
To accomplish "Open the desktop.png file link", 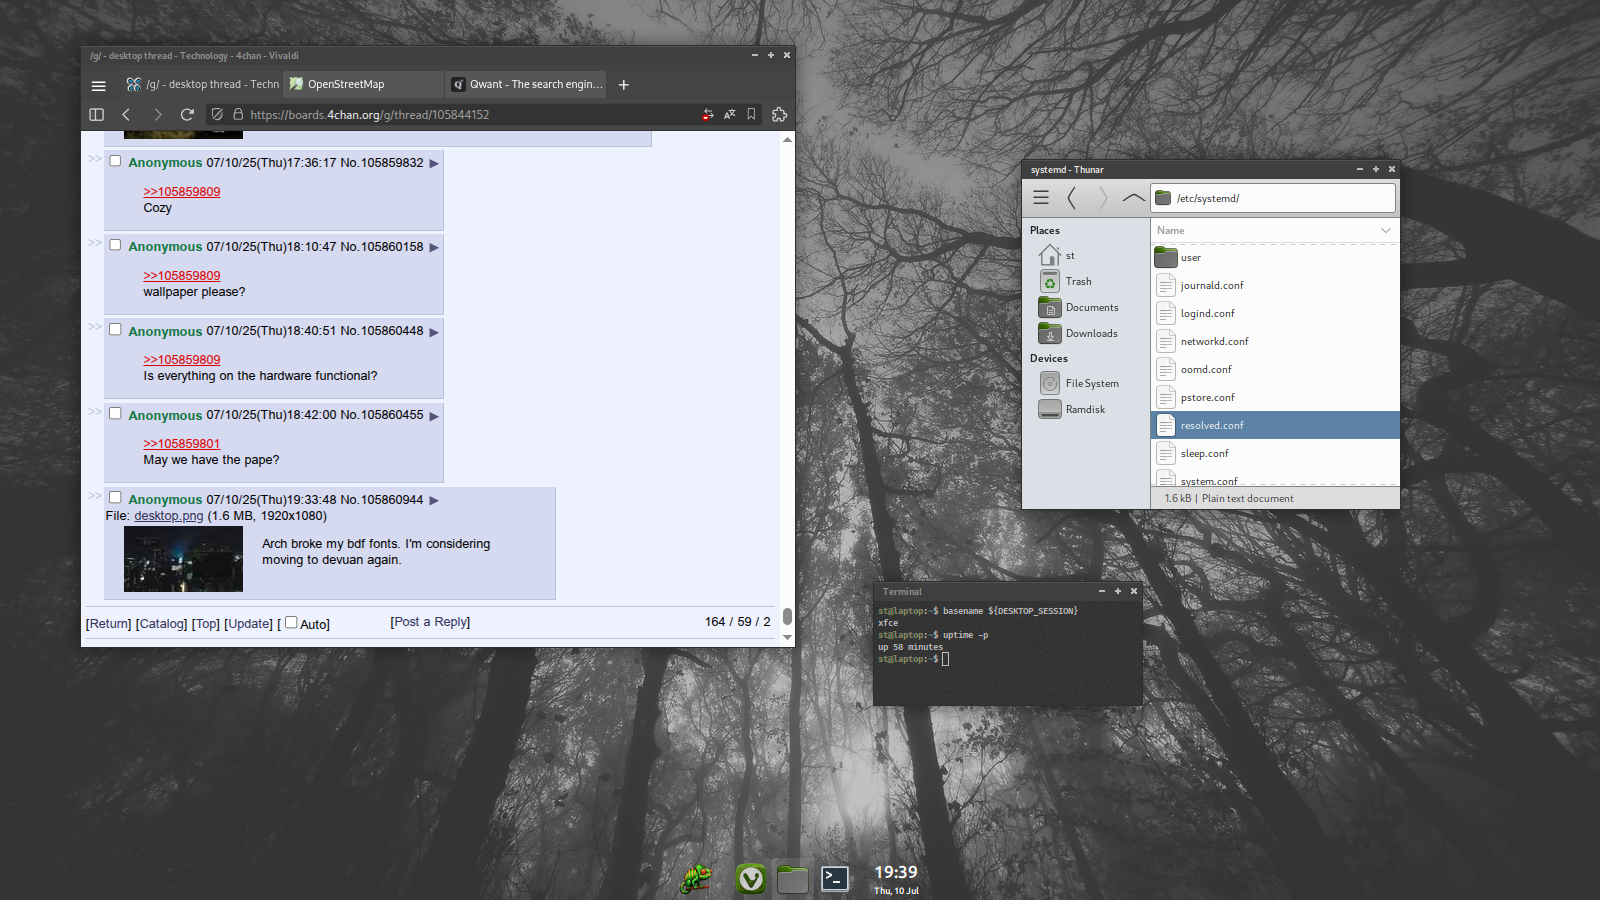I will pos(169,516).
